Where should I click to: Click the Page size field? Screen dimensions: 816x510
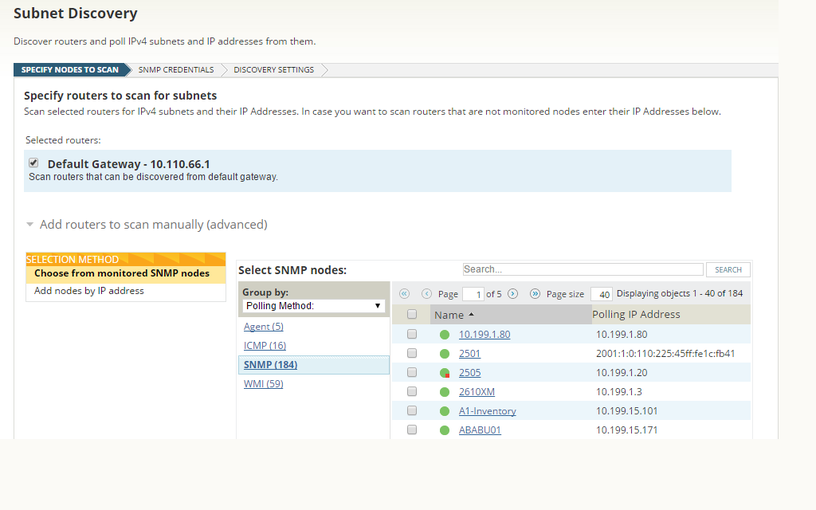pyautogui.click(x=602, y=295)
